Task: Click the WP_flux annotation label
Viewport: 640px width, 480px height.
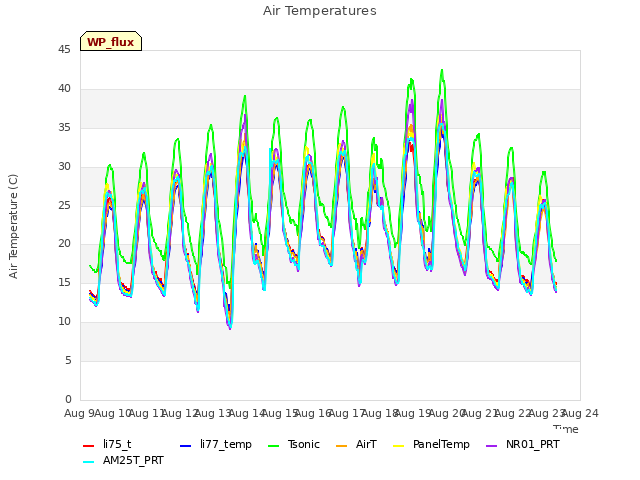Action: (x=111, y=42)
